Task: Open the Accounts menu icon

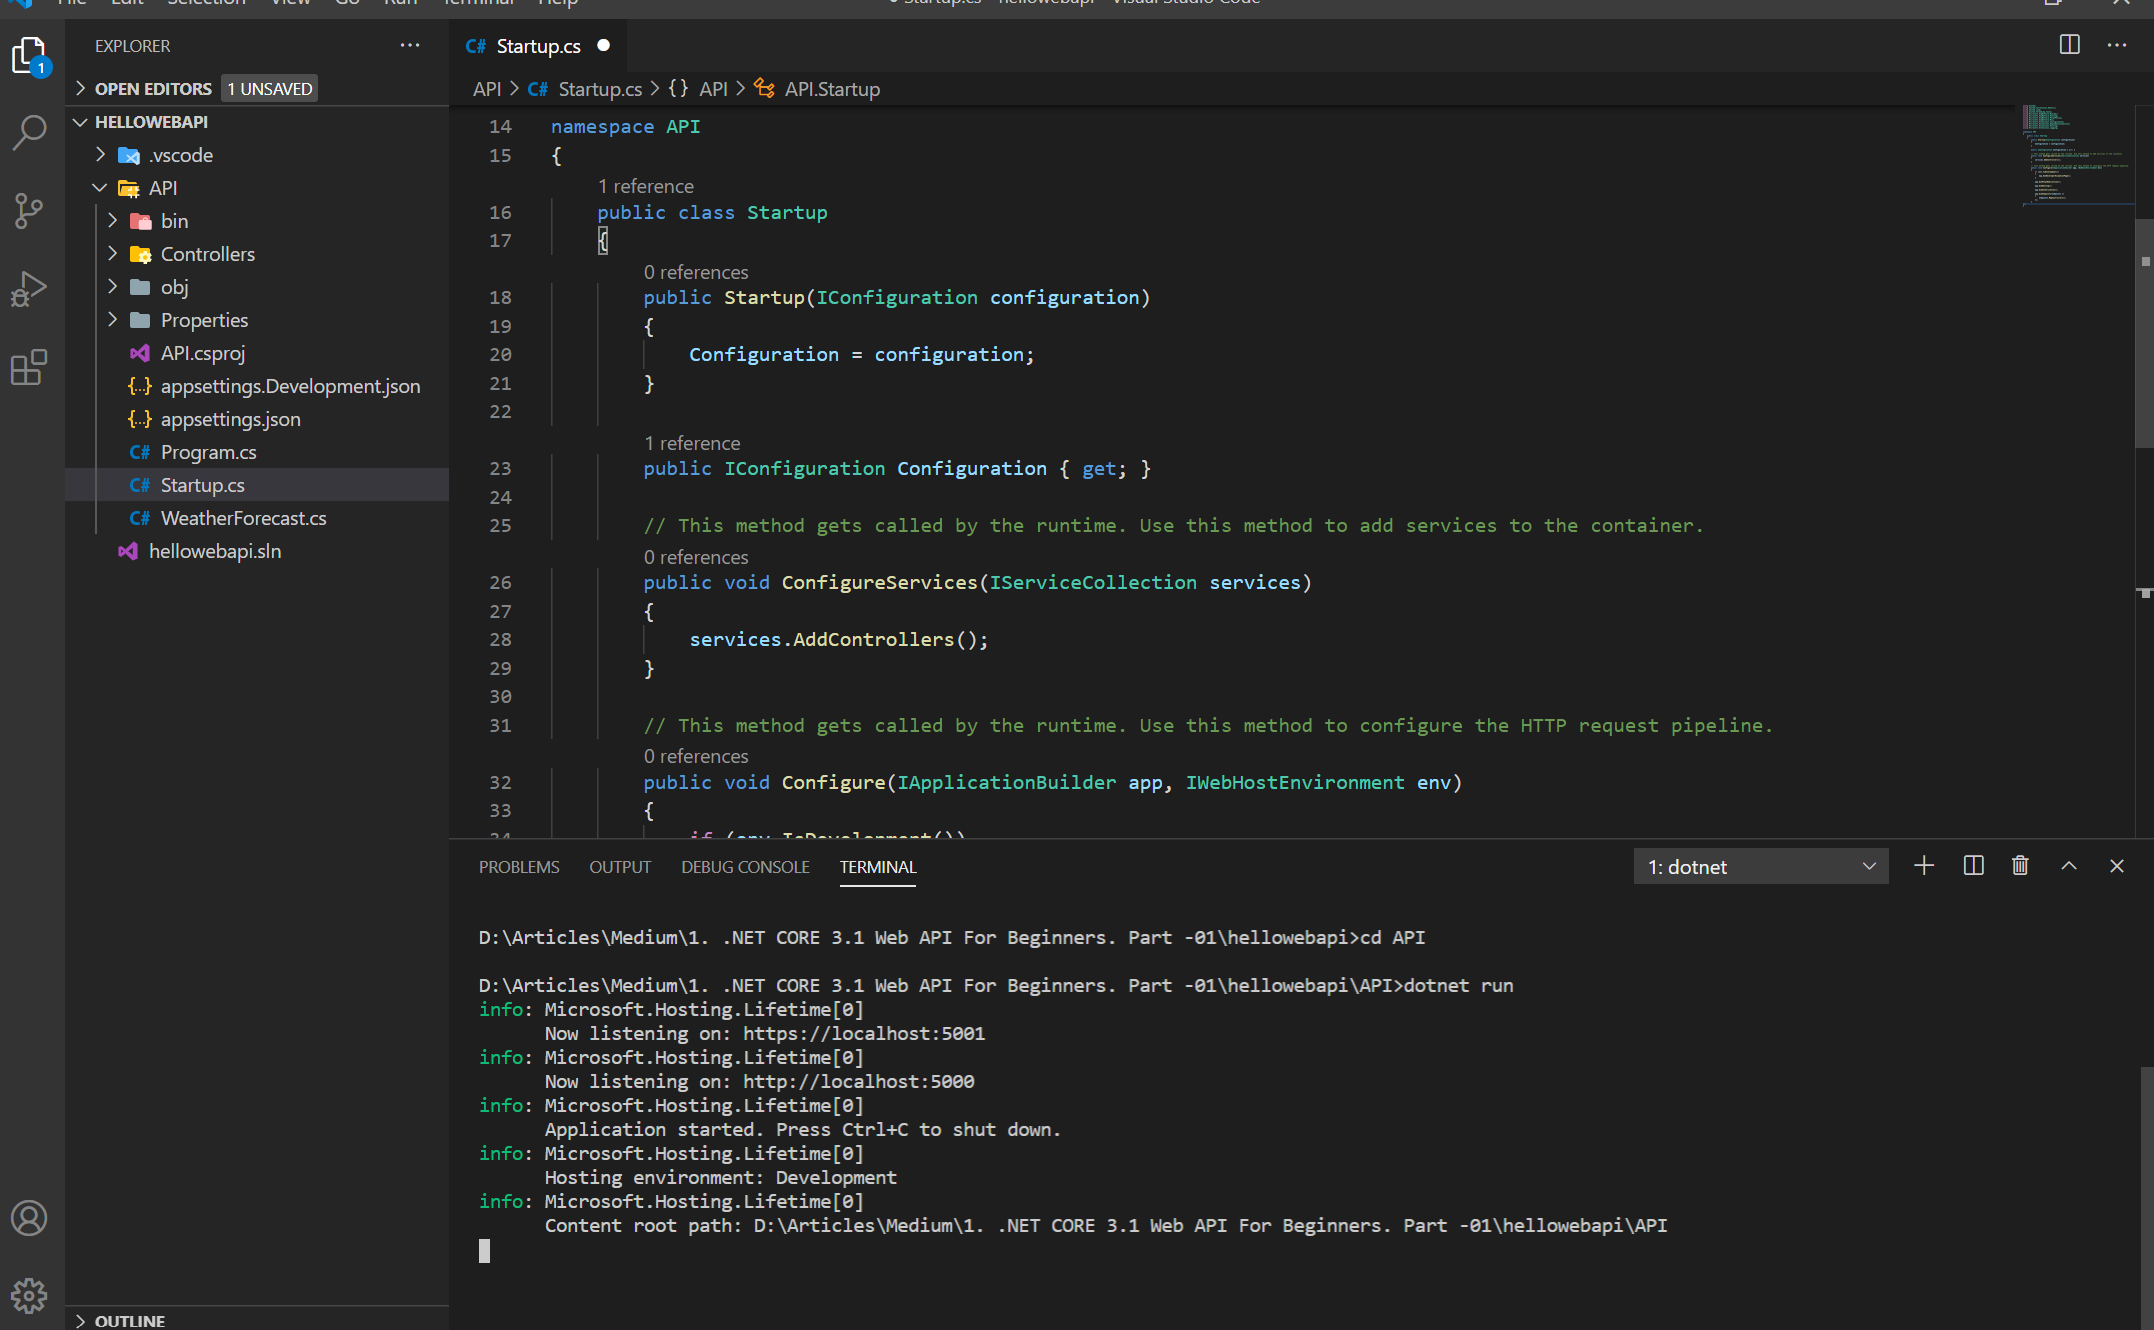Action: (29, 1218)
